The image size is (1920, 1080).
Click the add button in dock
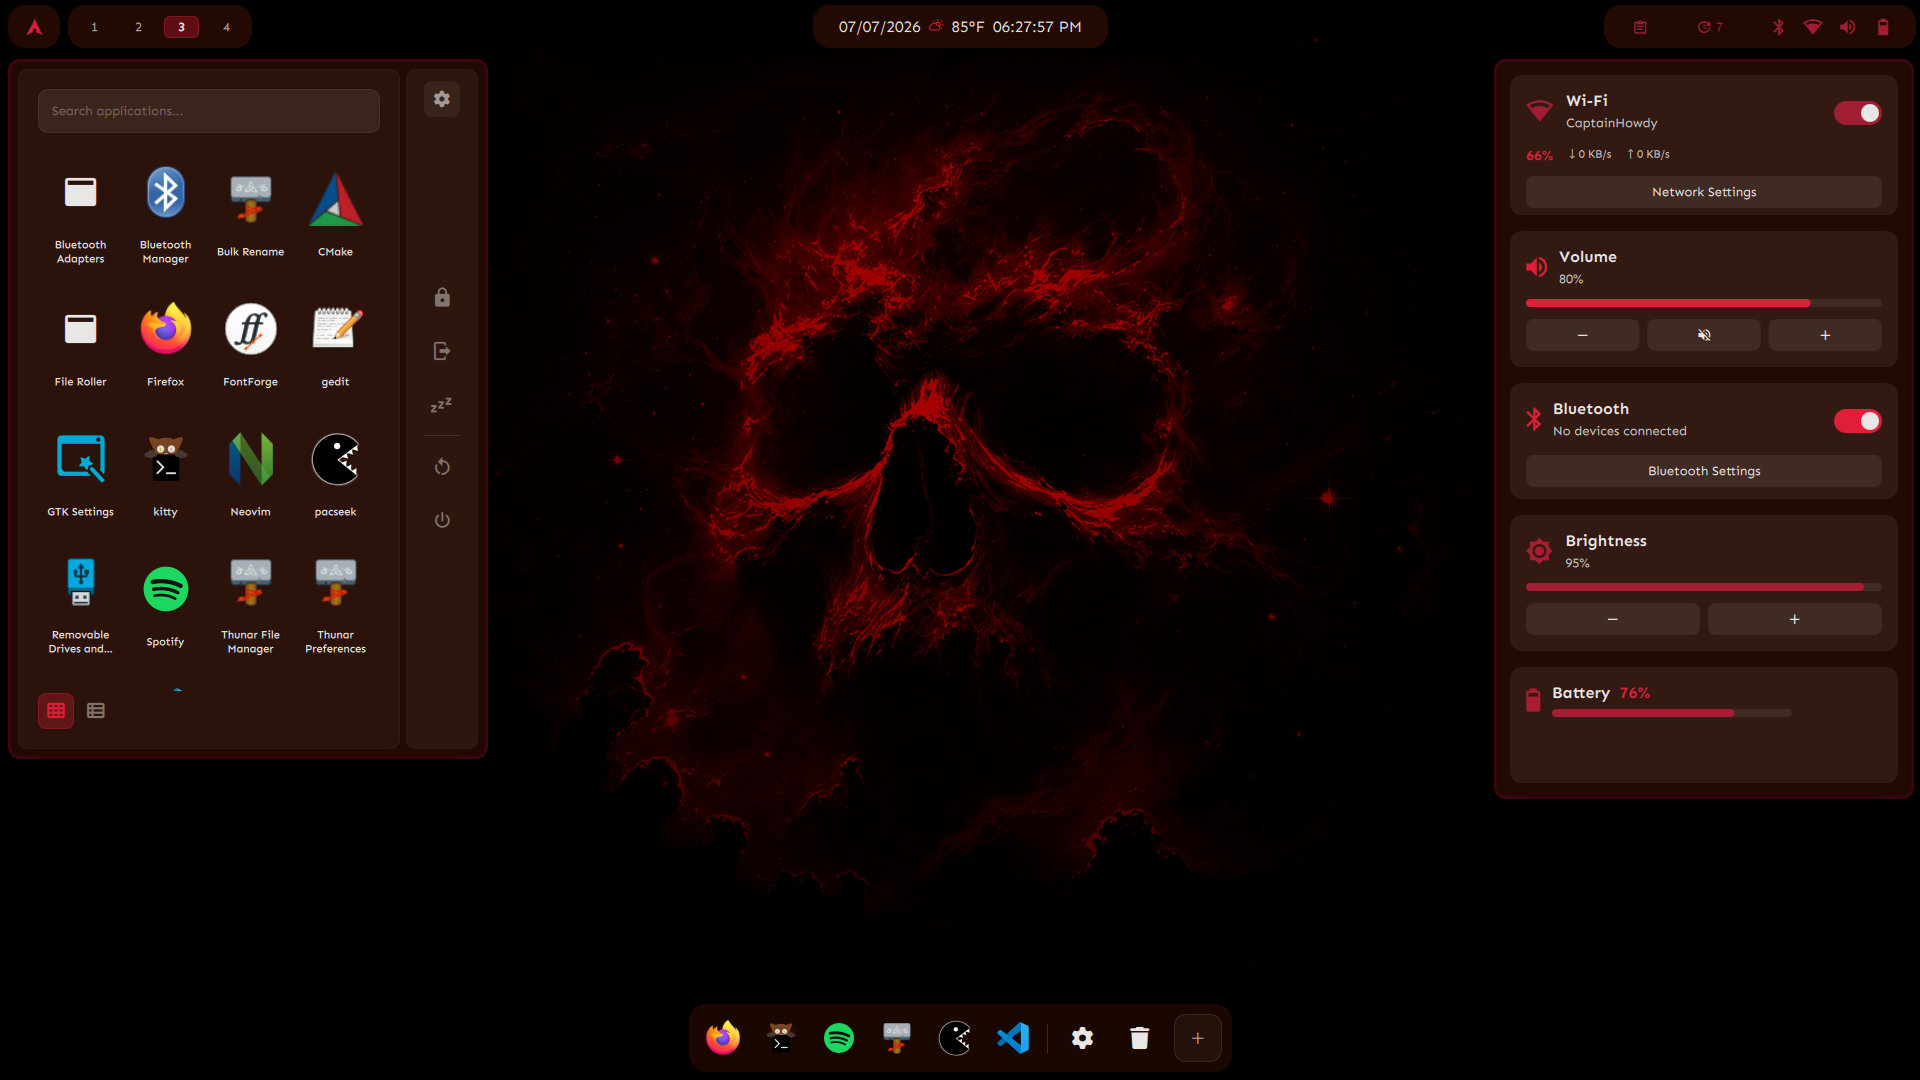pyautogui.click(x=1198, y=1038)
